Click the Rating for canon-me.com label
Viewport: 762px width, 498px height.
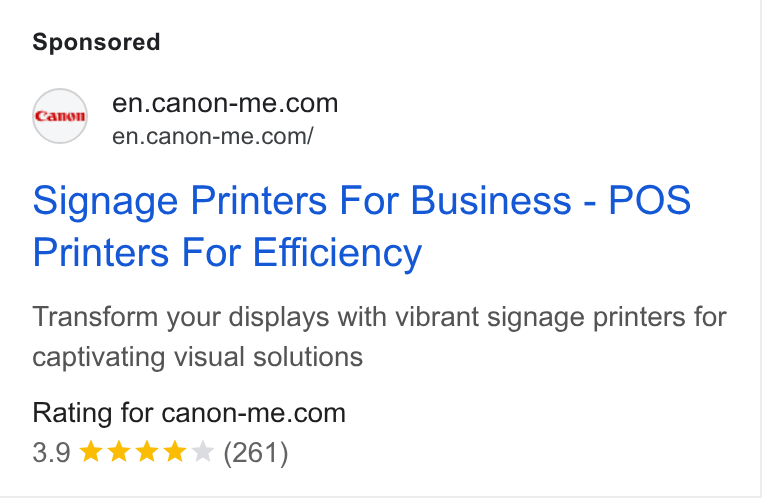tap(189, 413)
